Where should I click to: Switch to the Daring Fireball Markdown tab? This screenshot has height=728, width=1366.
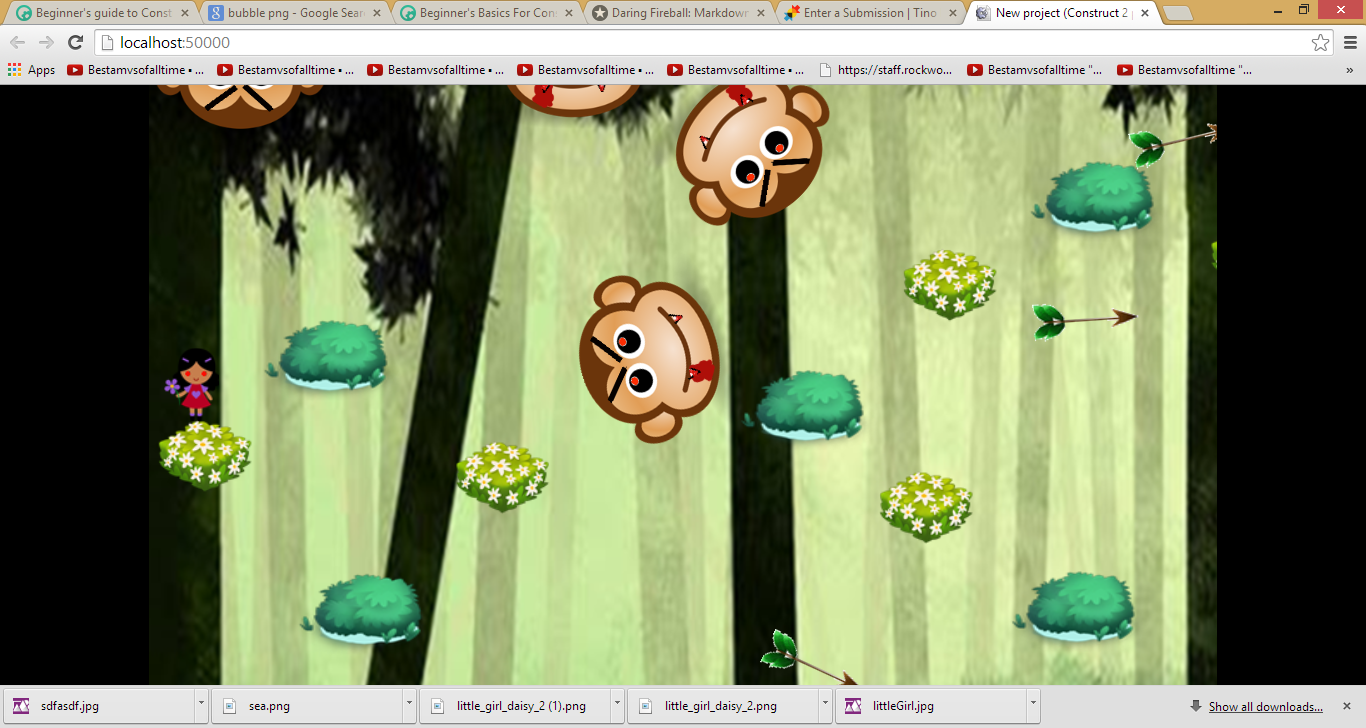point(660,13)
